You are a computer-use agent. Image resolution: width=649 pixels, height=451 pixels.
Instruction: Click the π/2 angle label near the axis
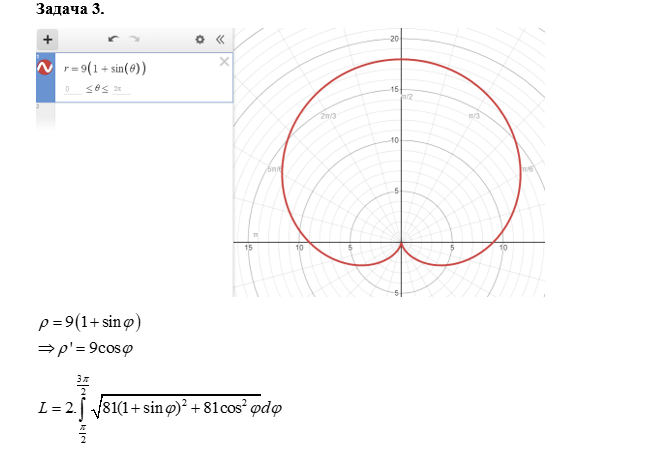[x=408, y=97]
